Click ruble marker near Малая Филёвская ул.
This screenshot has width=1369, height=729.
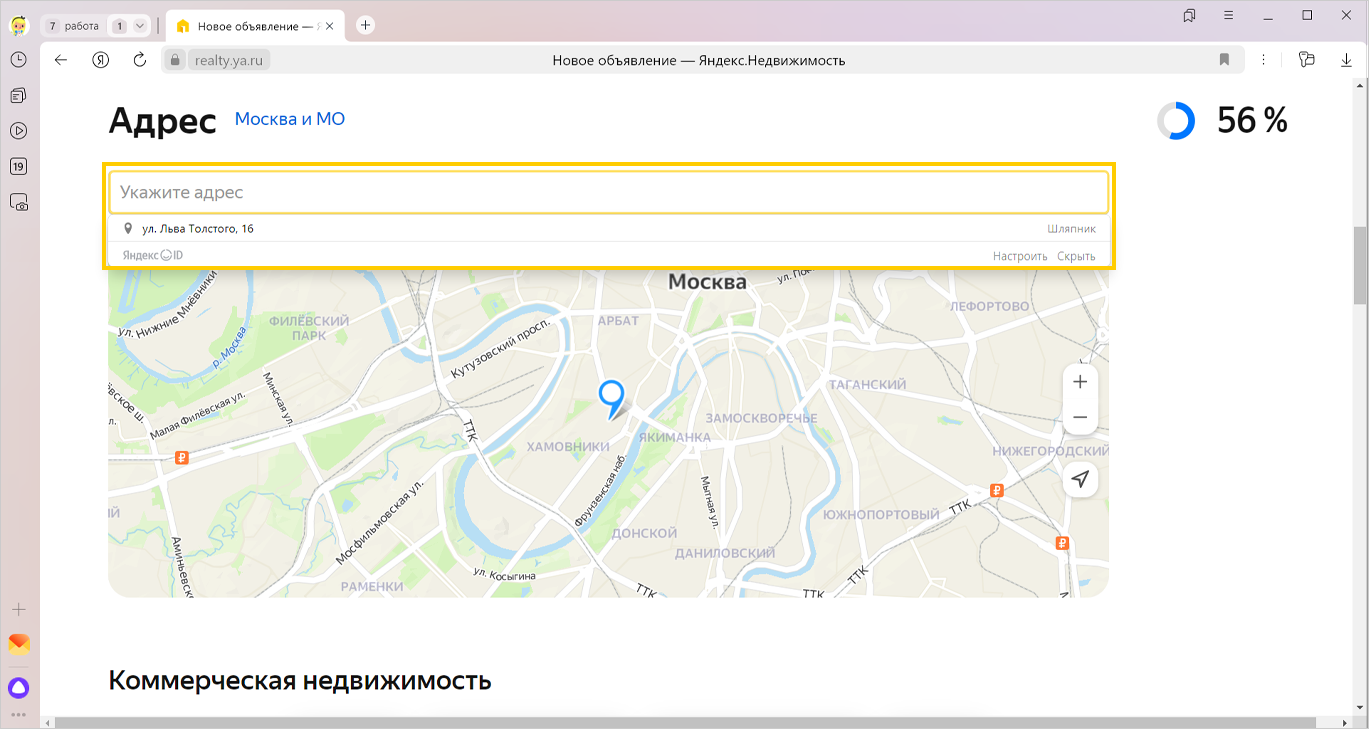[x=182, y=458]
